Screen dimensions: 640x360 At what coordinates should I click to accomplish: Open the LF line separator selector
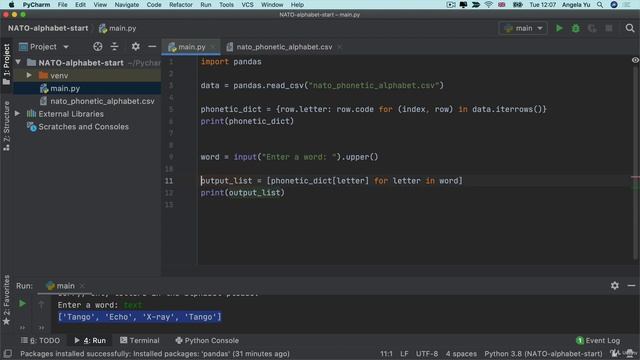point(404,353)
